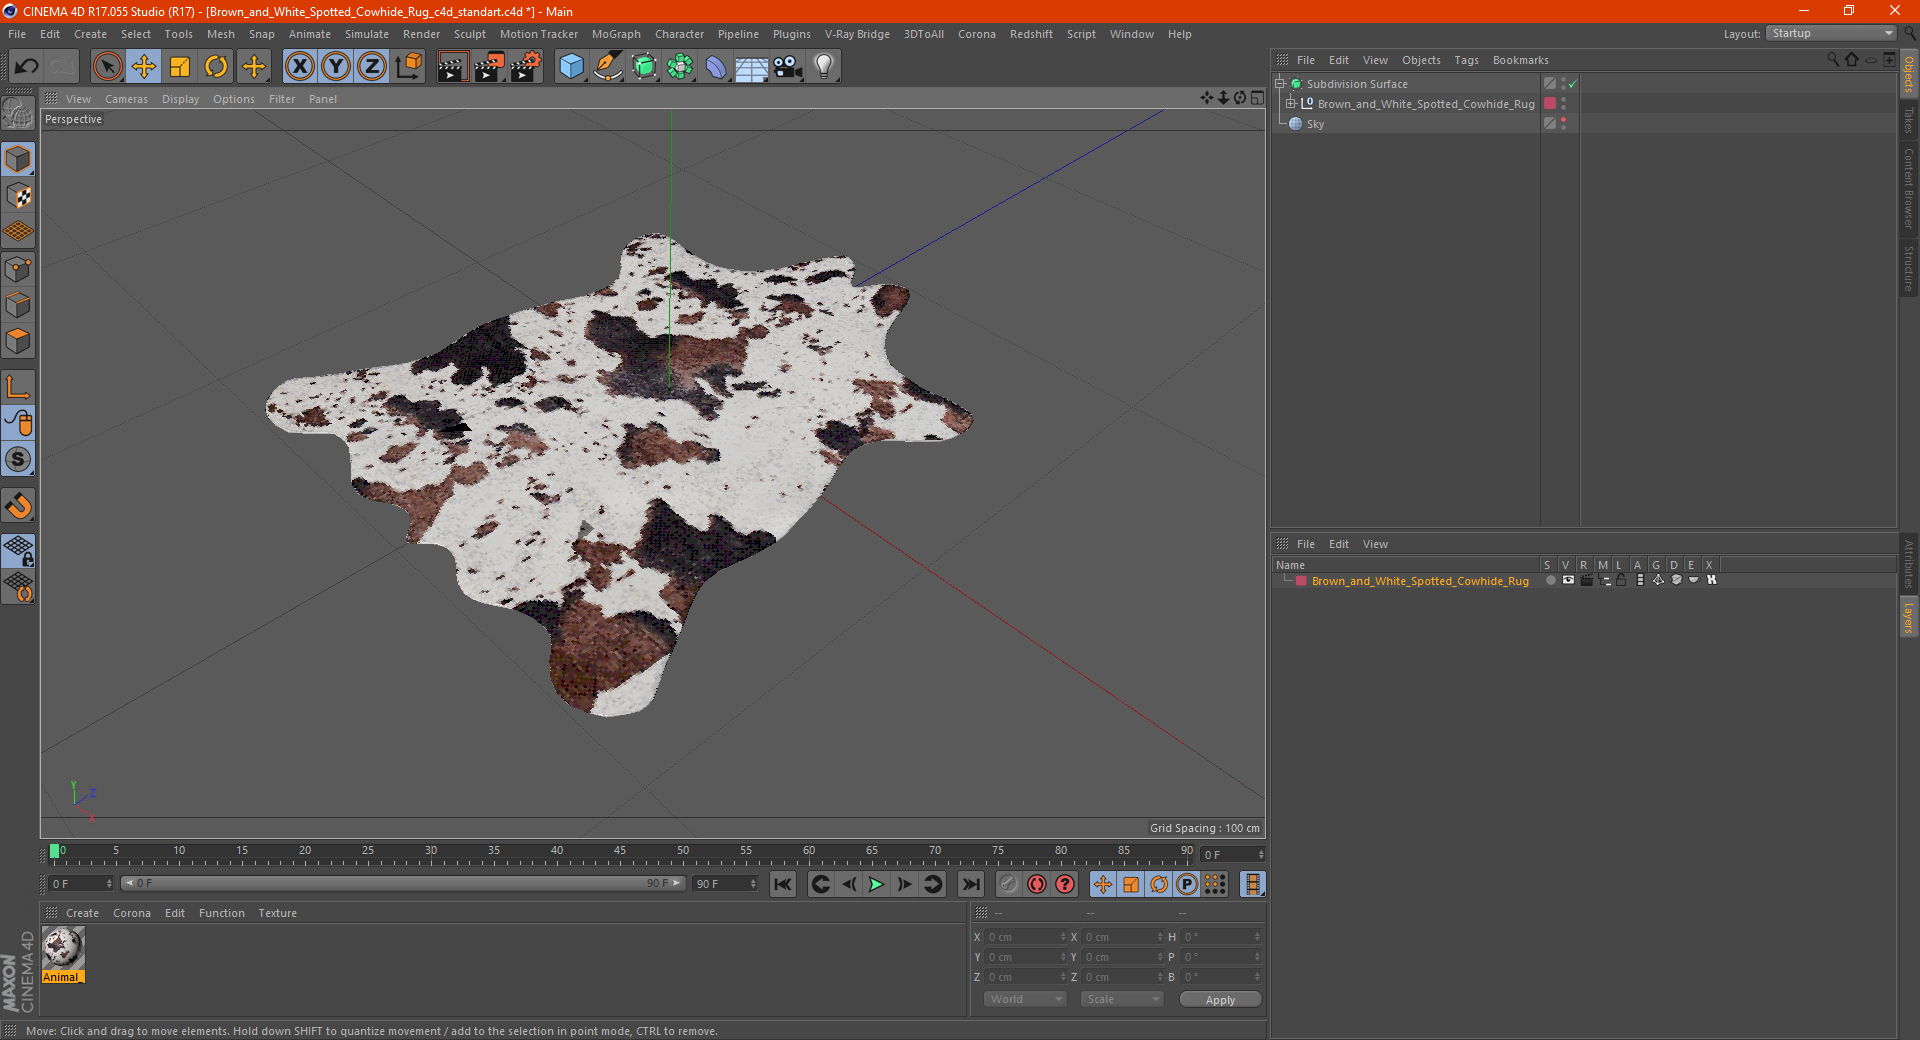The image size is (1920, 1040).
Task: Toggle the layer's Lock icon
Action: tap(1621, 581)
